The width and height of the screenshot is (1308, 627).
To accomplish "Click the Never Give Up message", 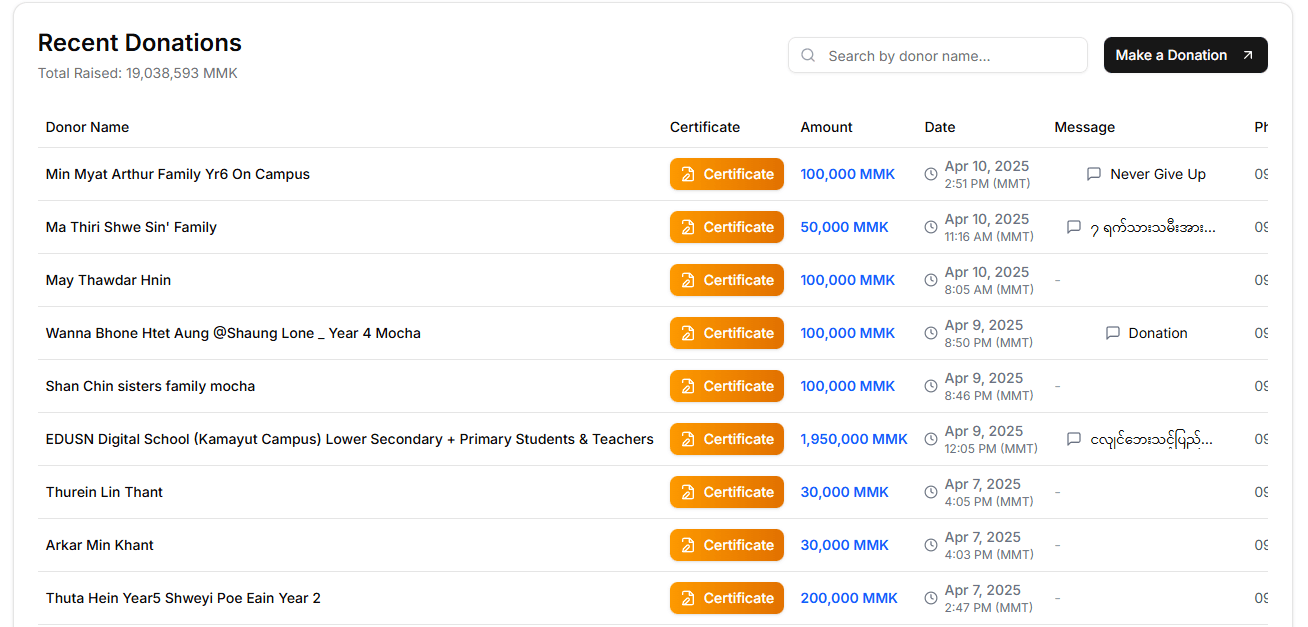I will point(1158,174).
